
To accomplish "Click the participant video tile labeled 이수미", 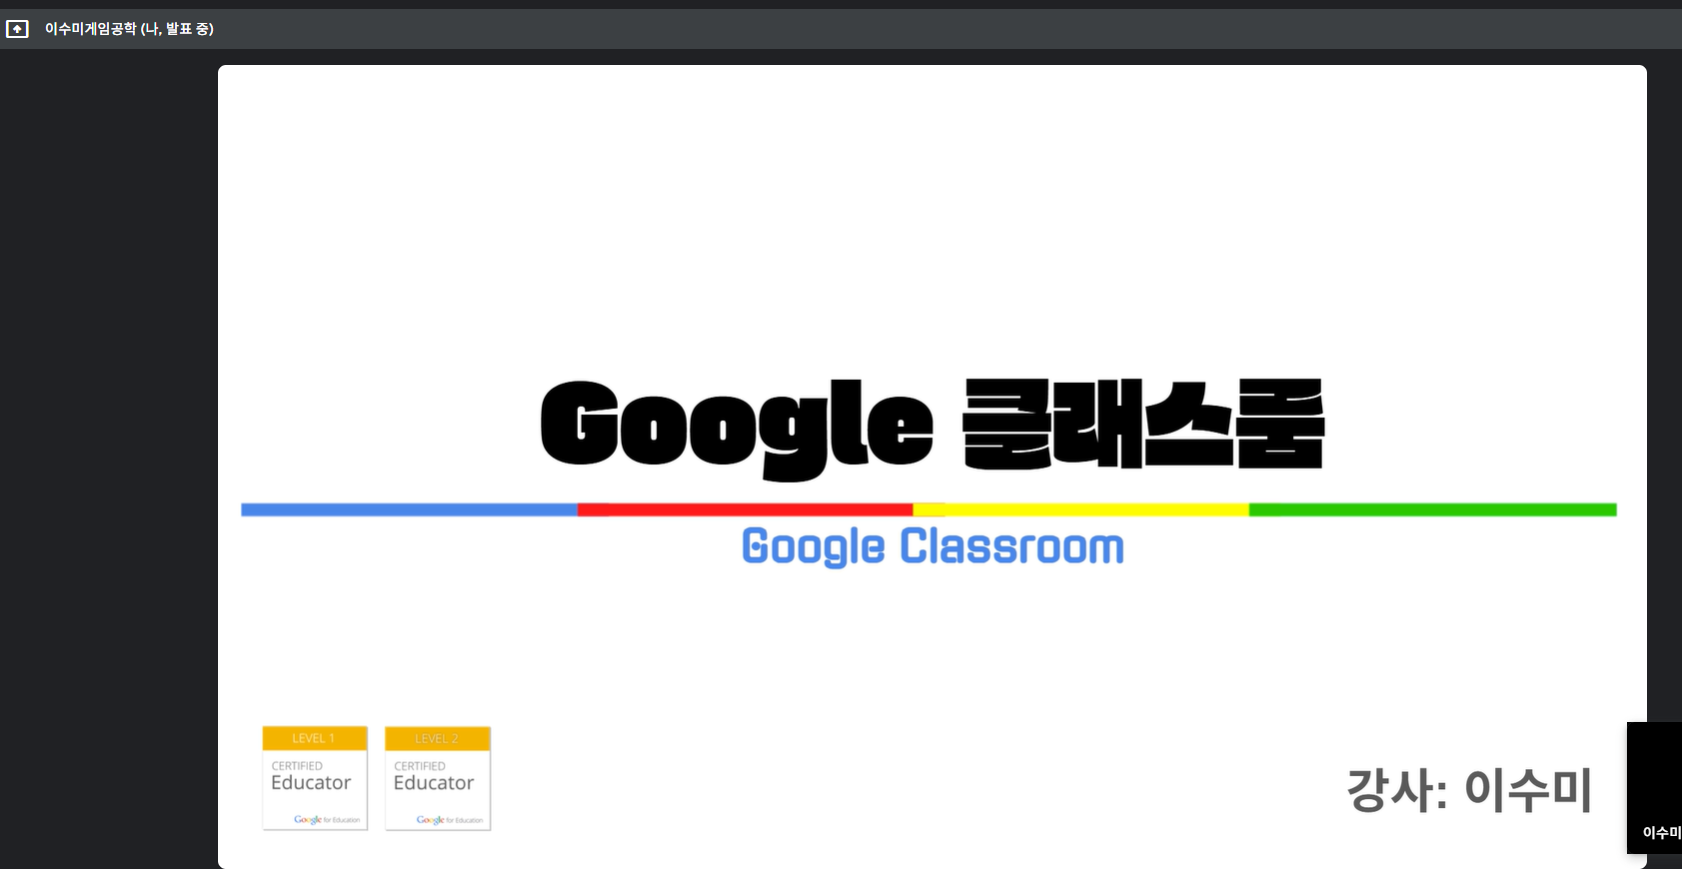I will point(1655,788).
